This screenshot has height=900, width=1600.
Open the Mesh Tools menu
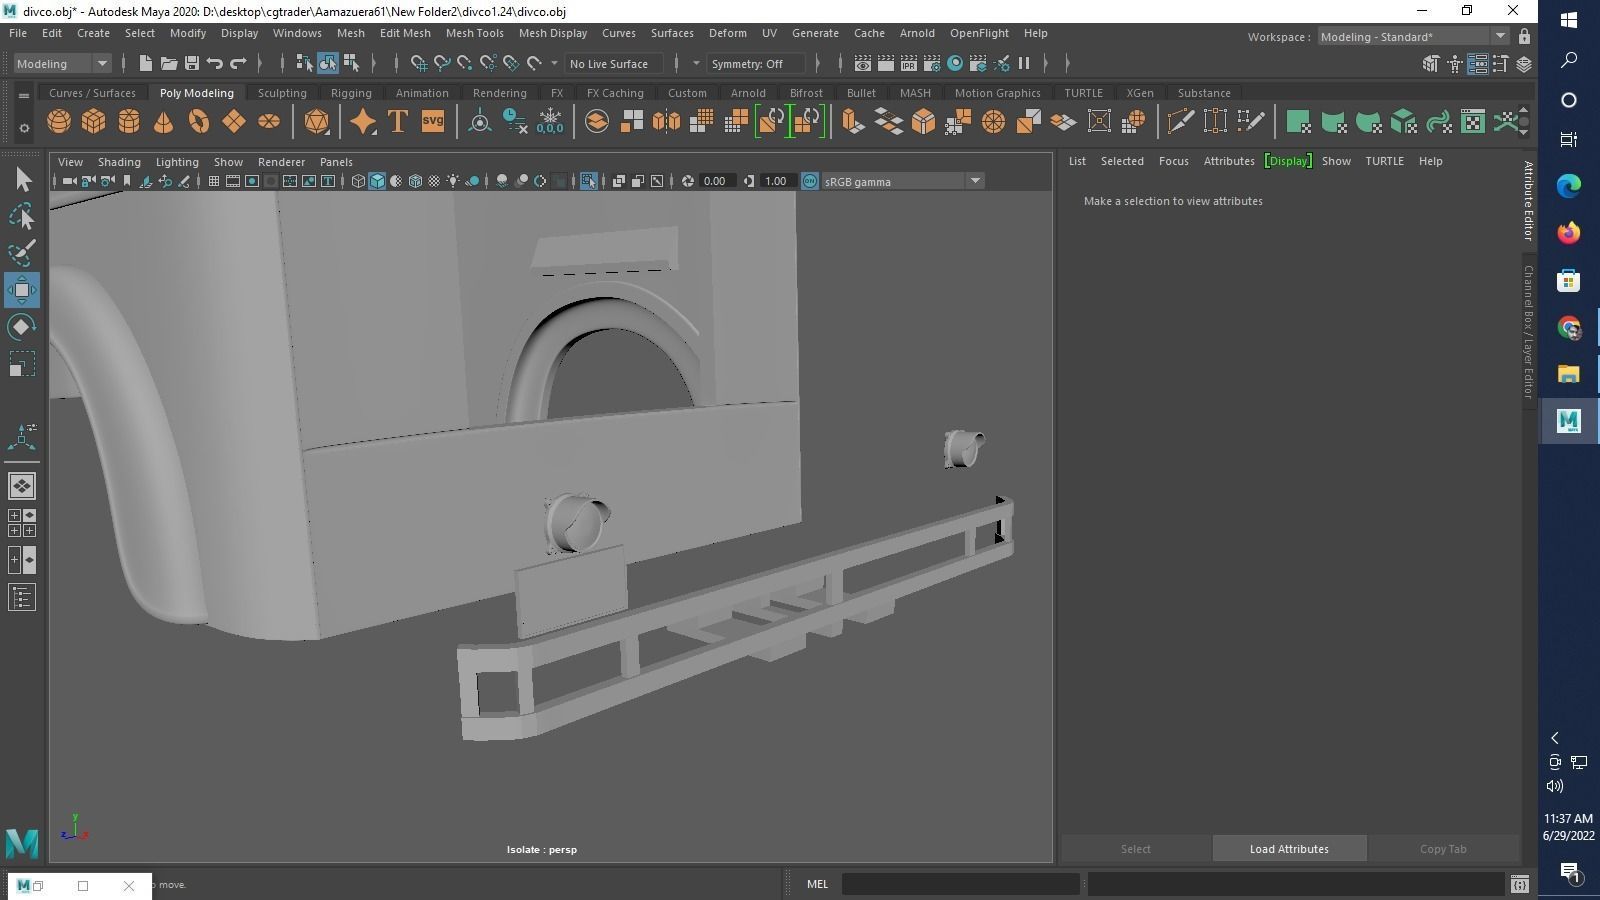[x=474, y=33]
